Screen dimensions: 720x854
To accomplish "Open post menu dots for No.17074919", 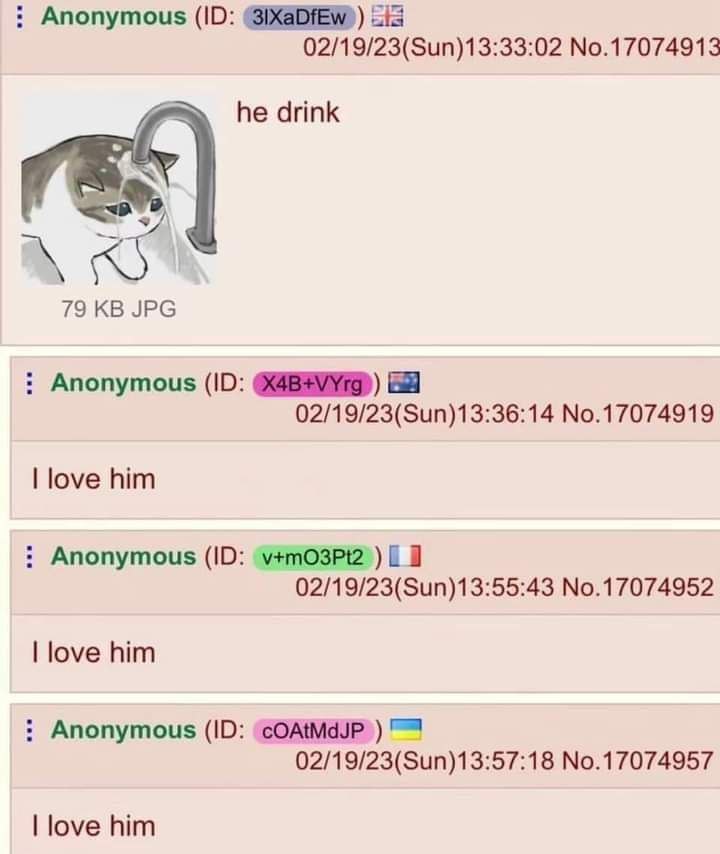I will click(29, 383).
